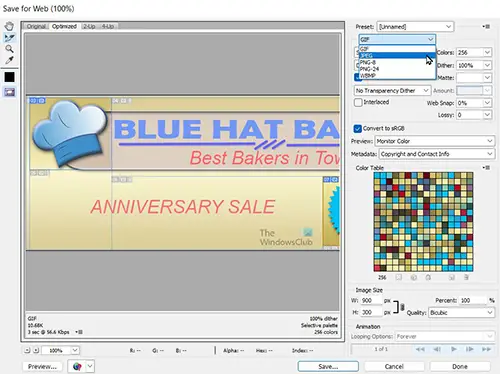Toggle slices visibility button

tap(9, 92)
